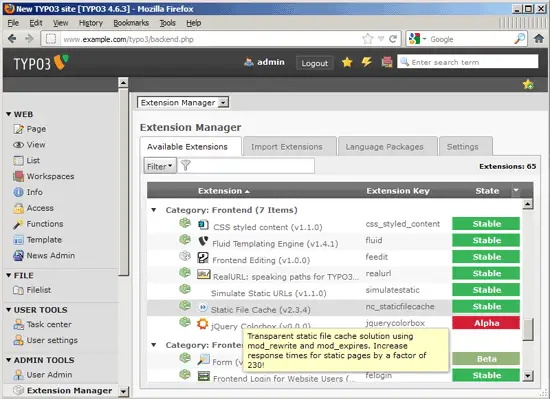Click the Enter search term field
Image resolution: width=550 pixels, height=399 pixels.
point(468,62)
